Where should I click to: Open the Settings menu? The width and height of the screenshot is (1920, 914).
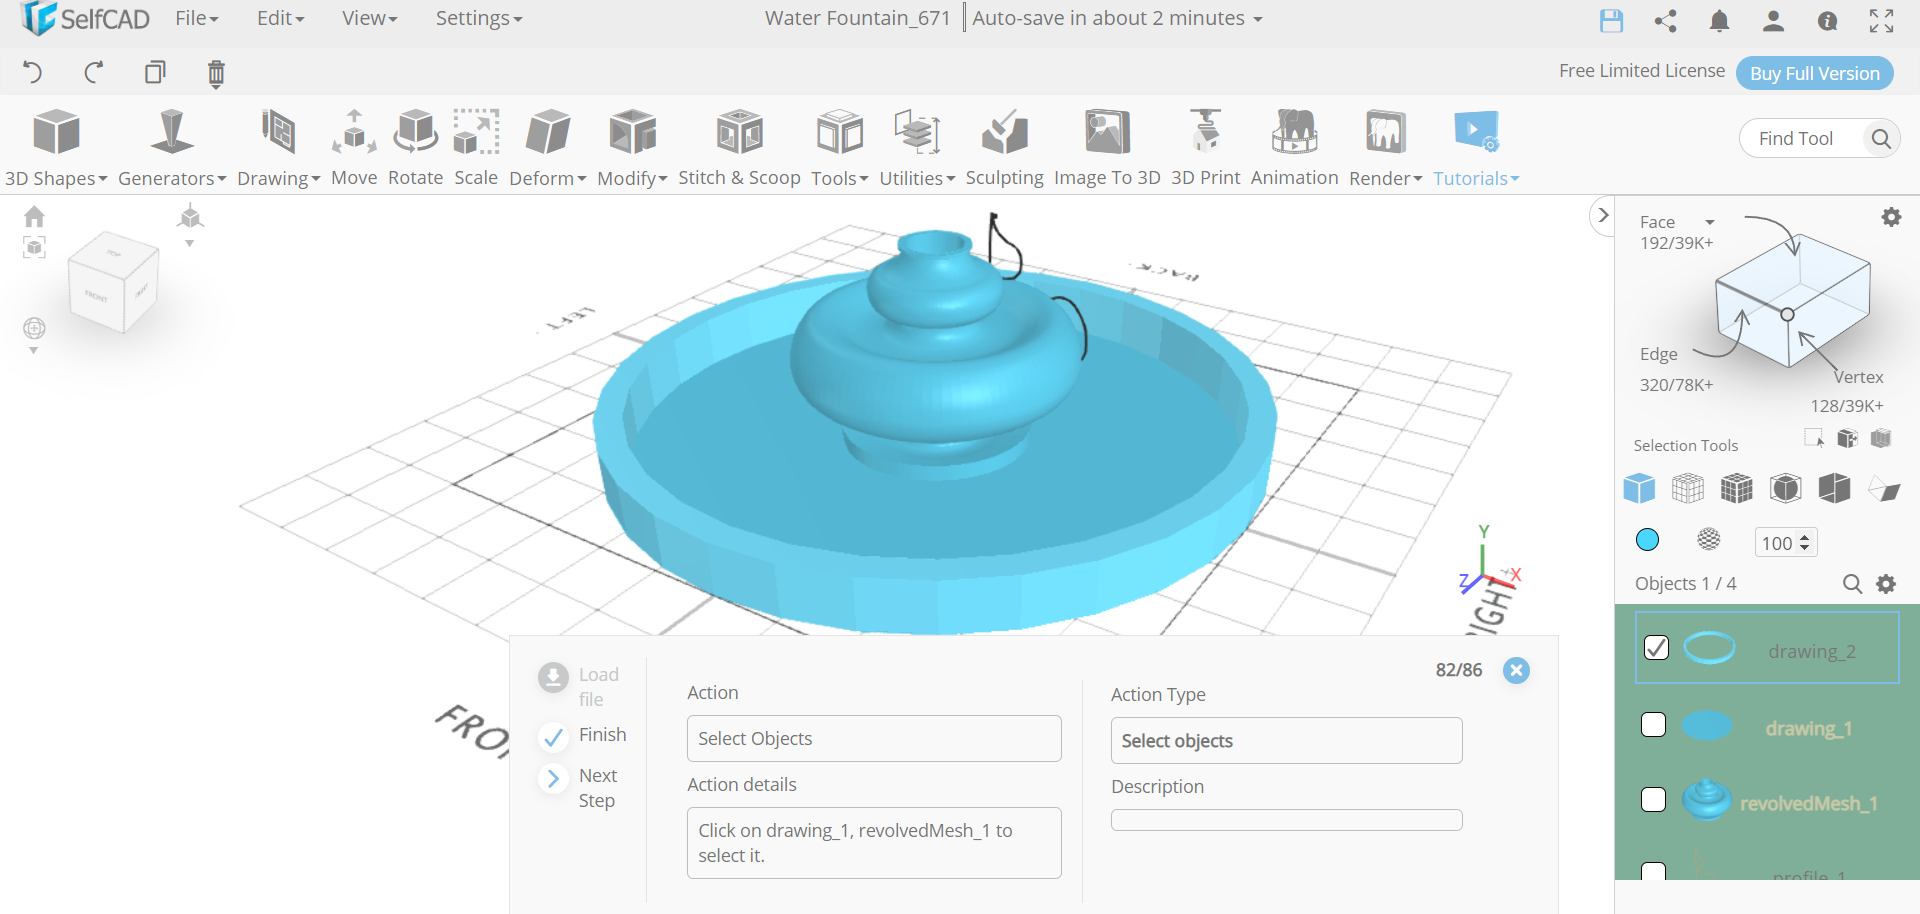tap(478, 18)
